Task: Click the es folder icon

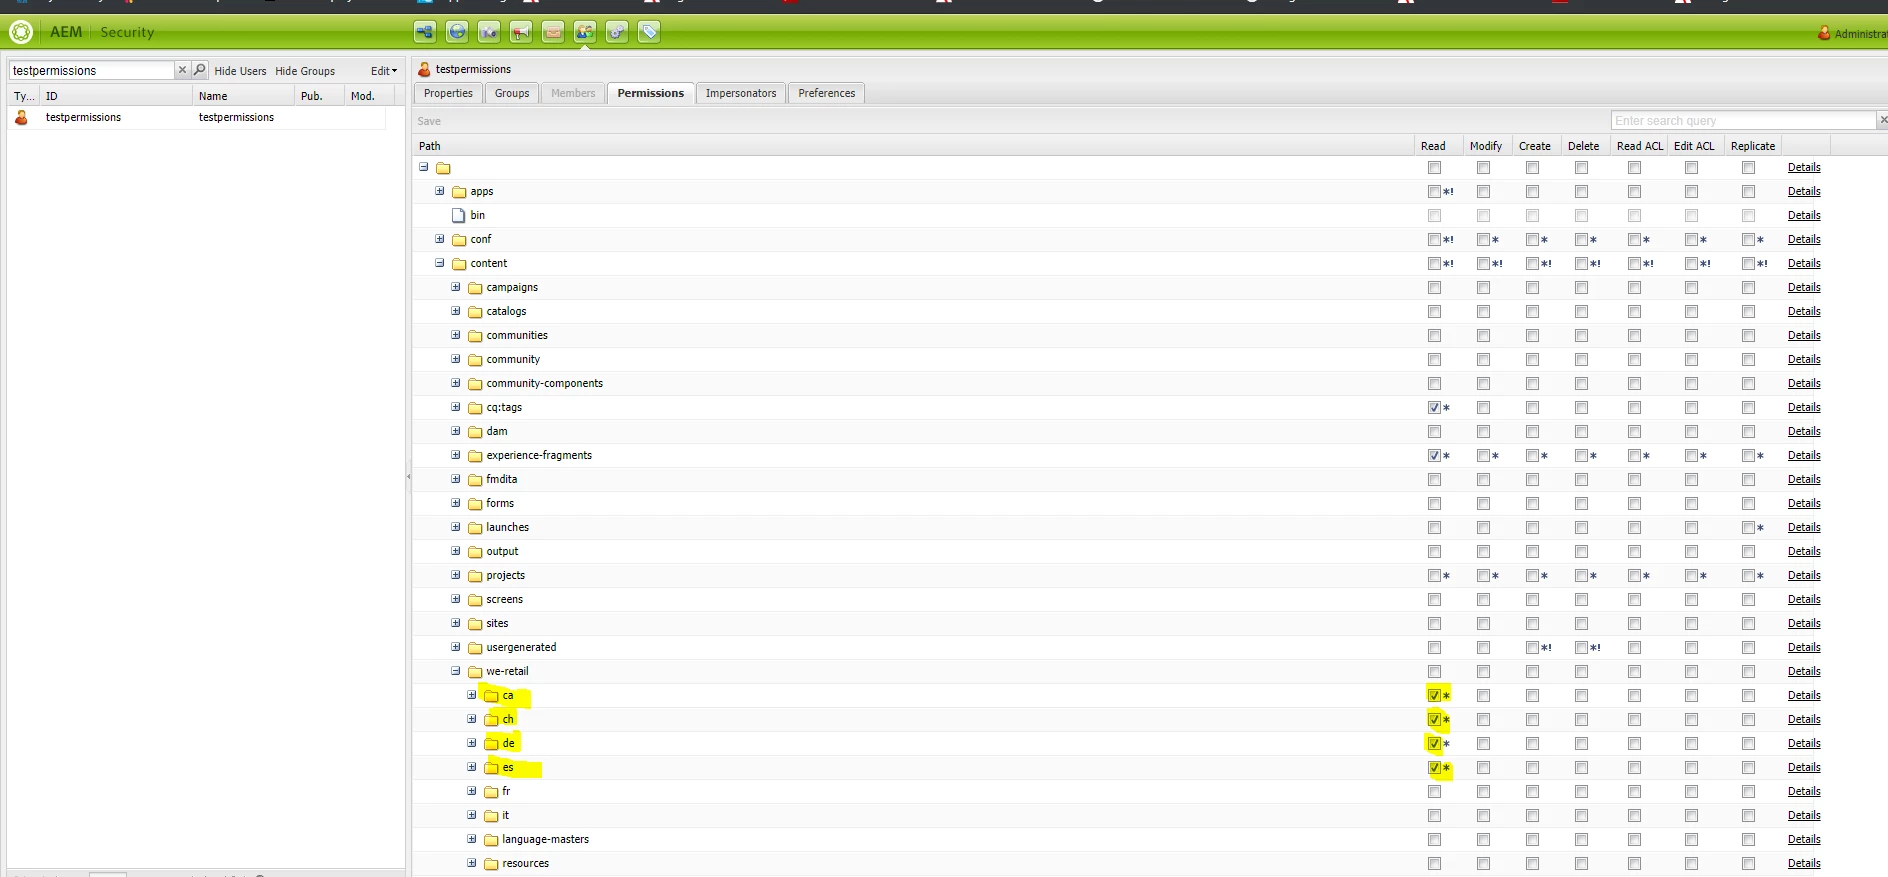Action: tap(491, 768)
